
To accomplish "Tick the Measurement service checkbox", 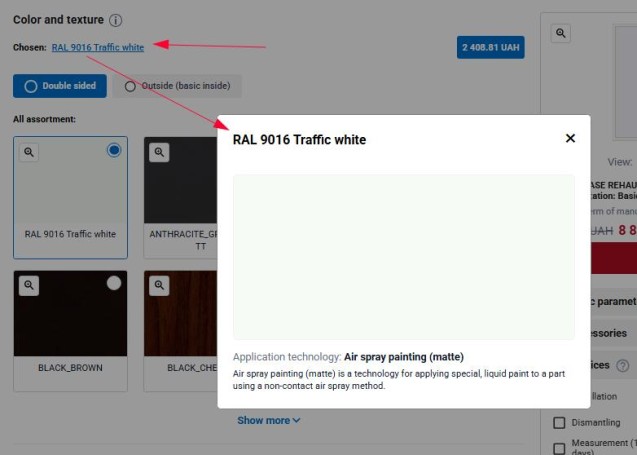I will 560,447.
